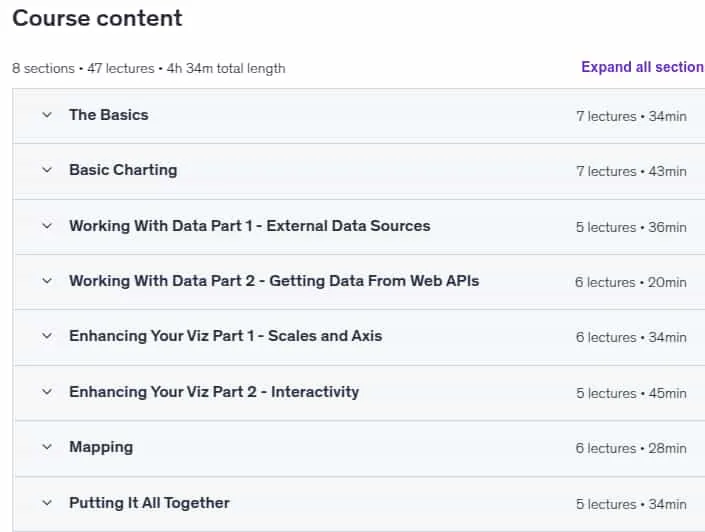Click chevron beside Getting Data From Web APIs
The height and width of the screenshot is (532, 705).
[x=47, y=281]
